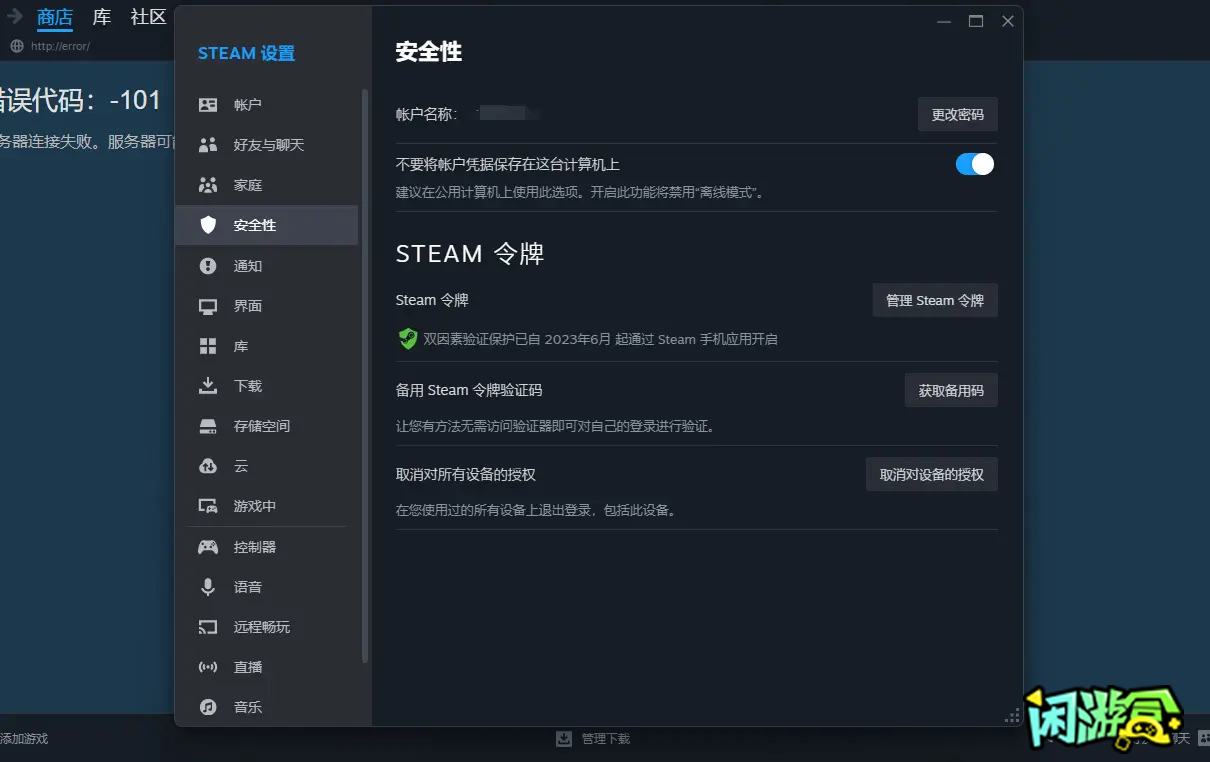The width and height of the screenshot is (1210, 762).
Task: Click the green shield verification icon
Action: click(x=407, y=338)
